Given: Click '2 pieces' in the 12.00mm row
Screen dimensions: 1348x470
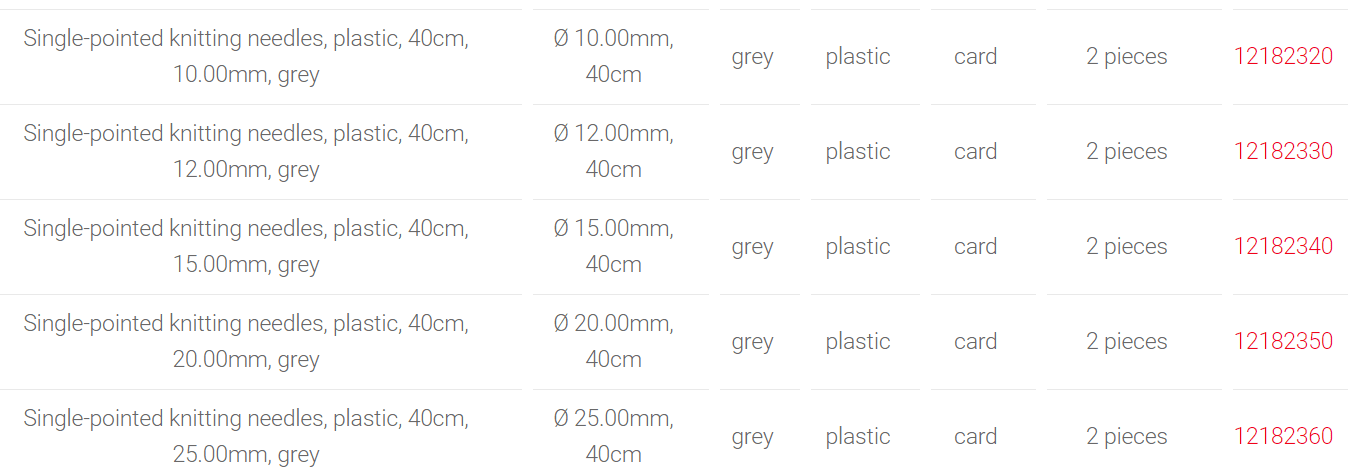Looking at the screenshot, I should 1126,152.
